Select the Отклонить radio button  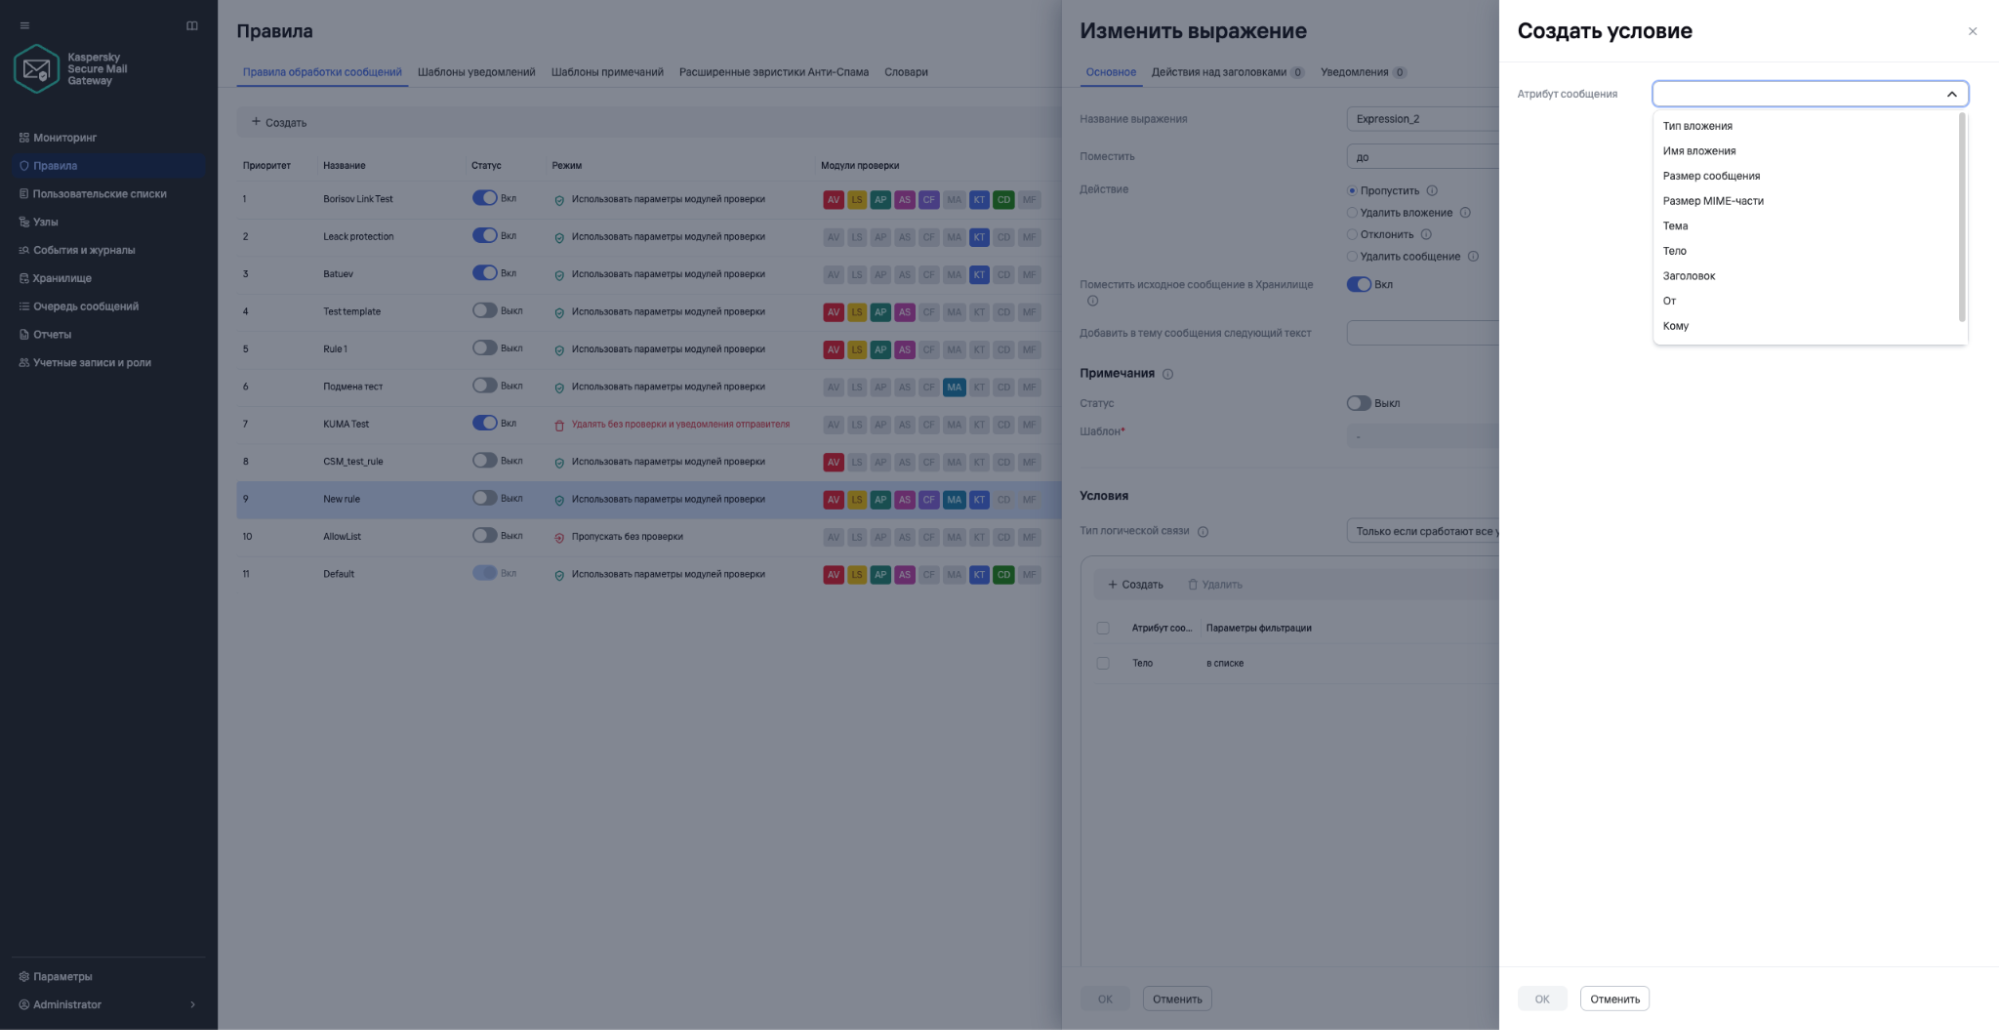click(1352, 235)
